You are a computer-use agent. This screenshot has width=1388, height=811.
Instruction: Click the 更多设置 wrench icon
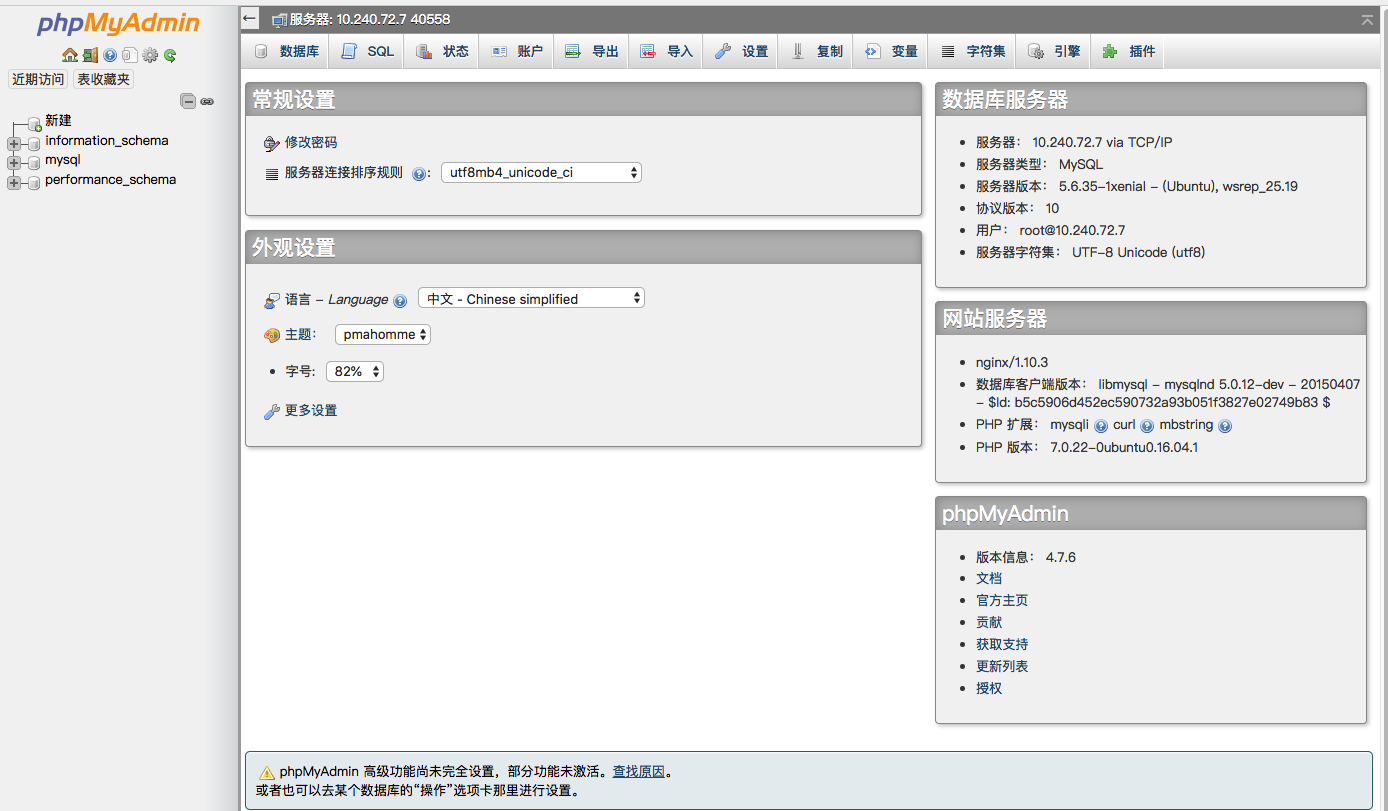pyautogui.click(x=272, y=412)
